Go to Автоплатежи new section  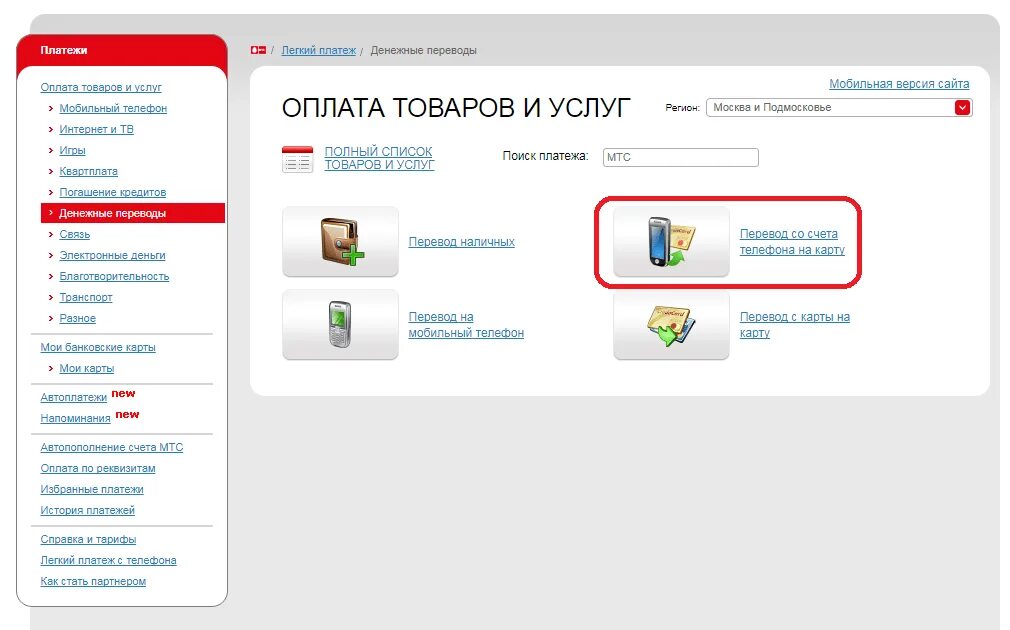[73, 397]
